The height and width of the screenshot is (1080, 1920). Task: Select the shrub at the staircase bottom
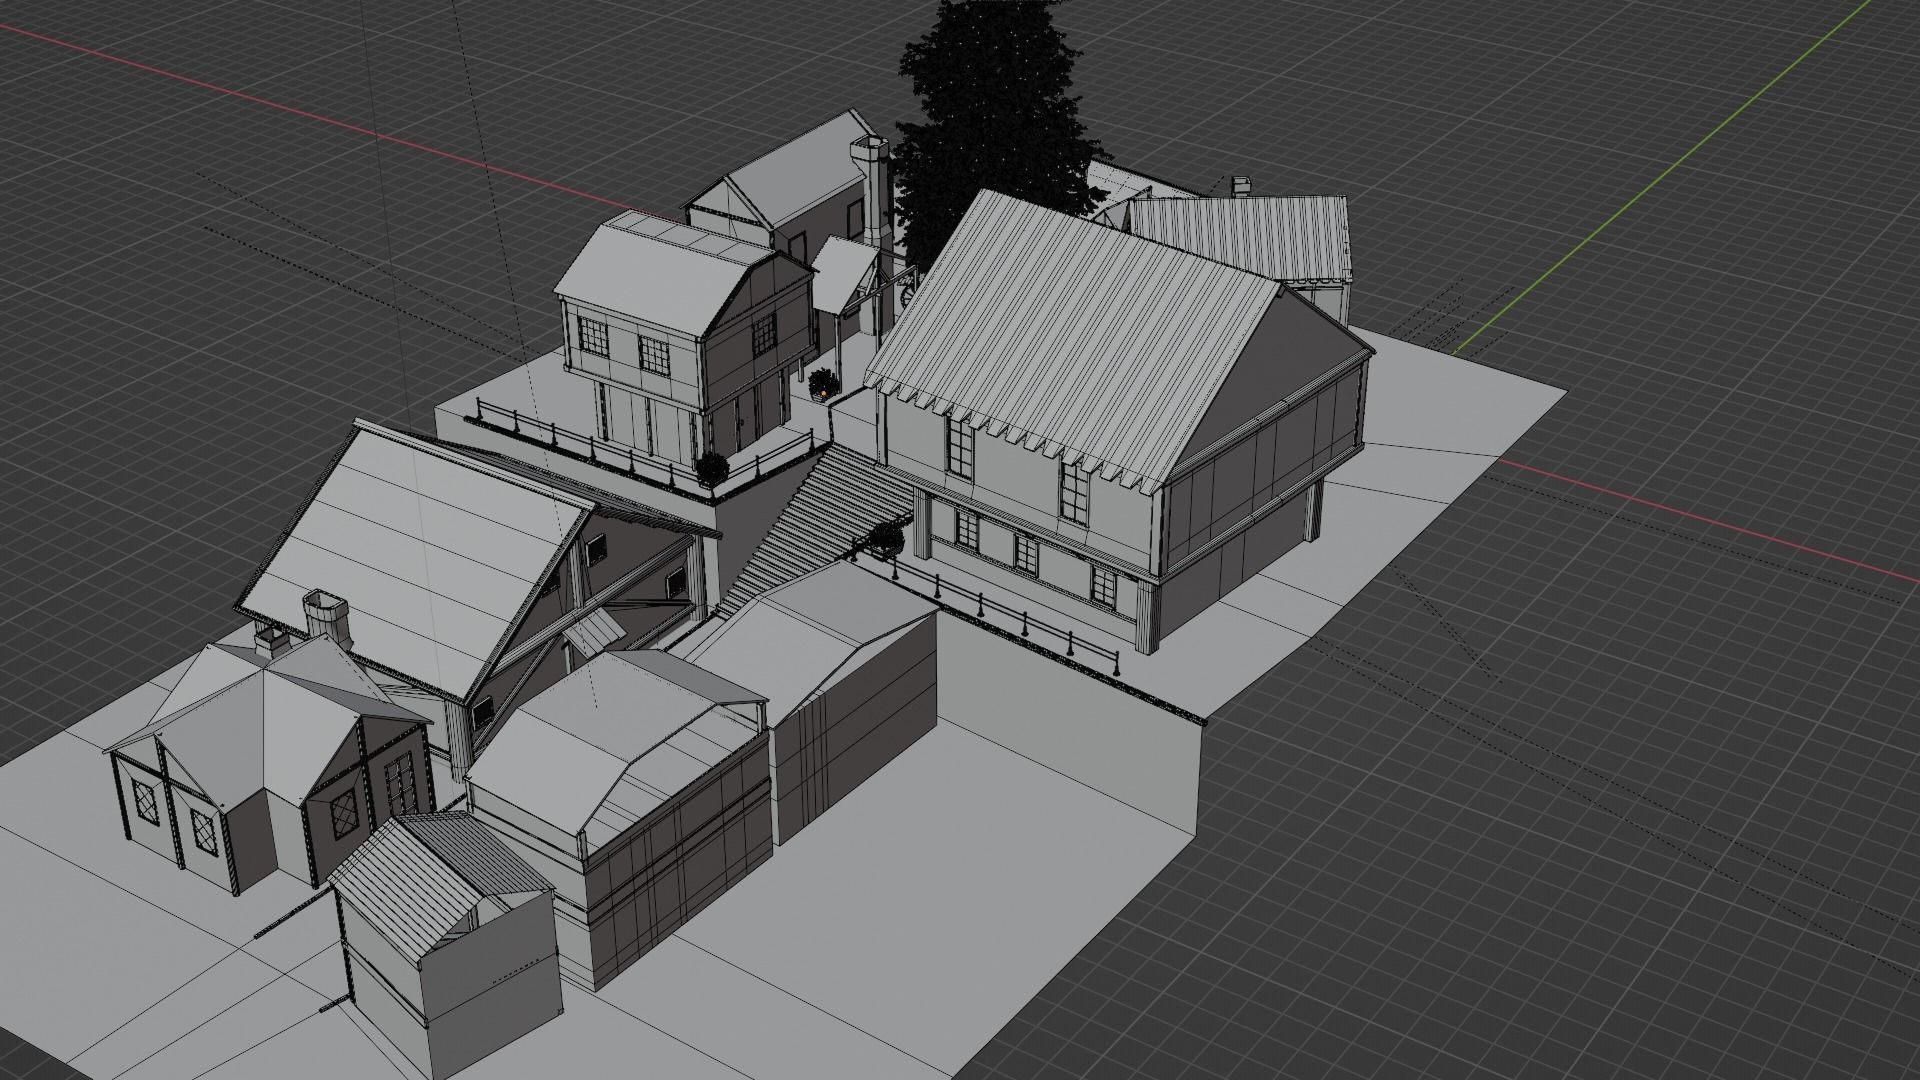coord(886,540)
